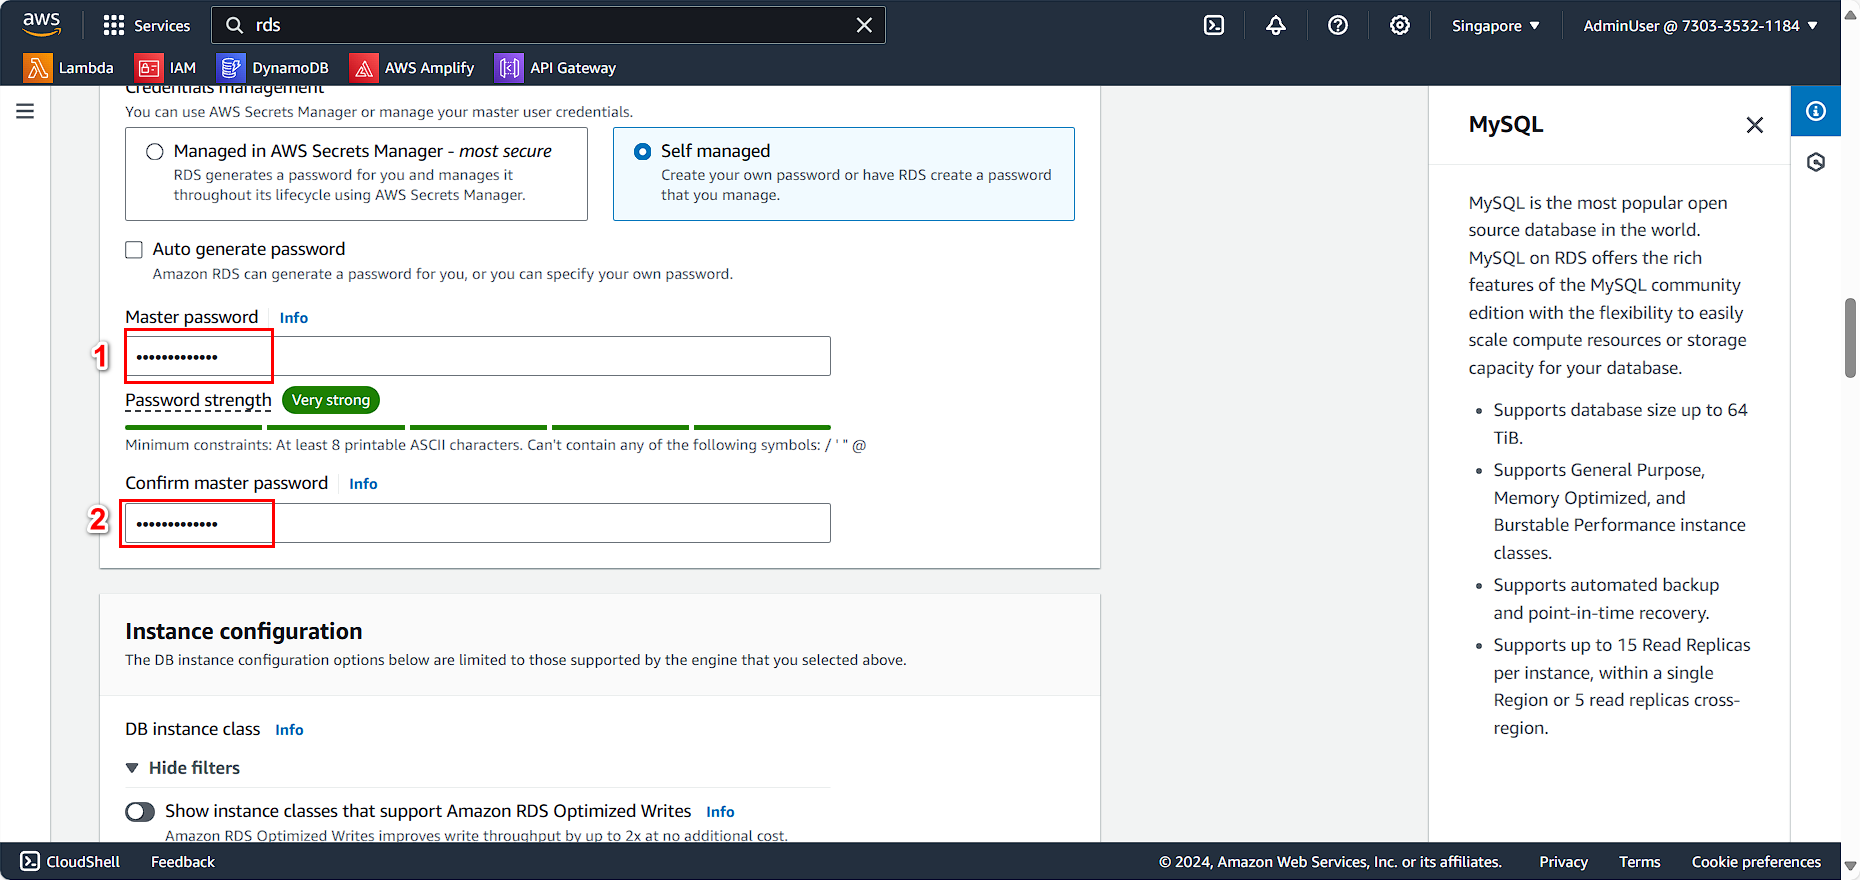Open the Lambda shortcut icon

pos(38,68)
